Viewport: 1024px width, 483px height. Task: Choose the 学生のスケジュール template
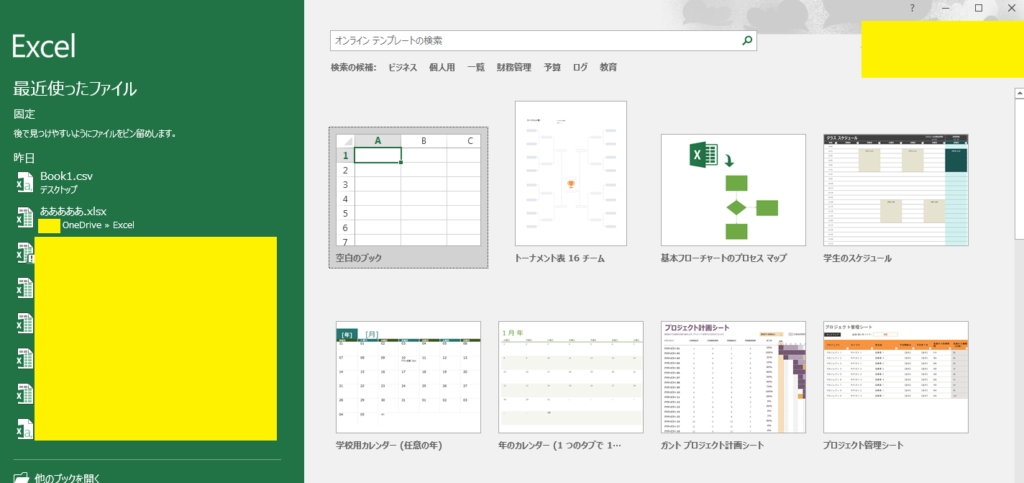[x=896, y=189]
